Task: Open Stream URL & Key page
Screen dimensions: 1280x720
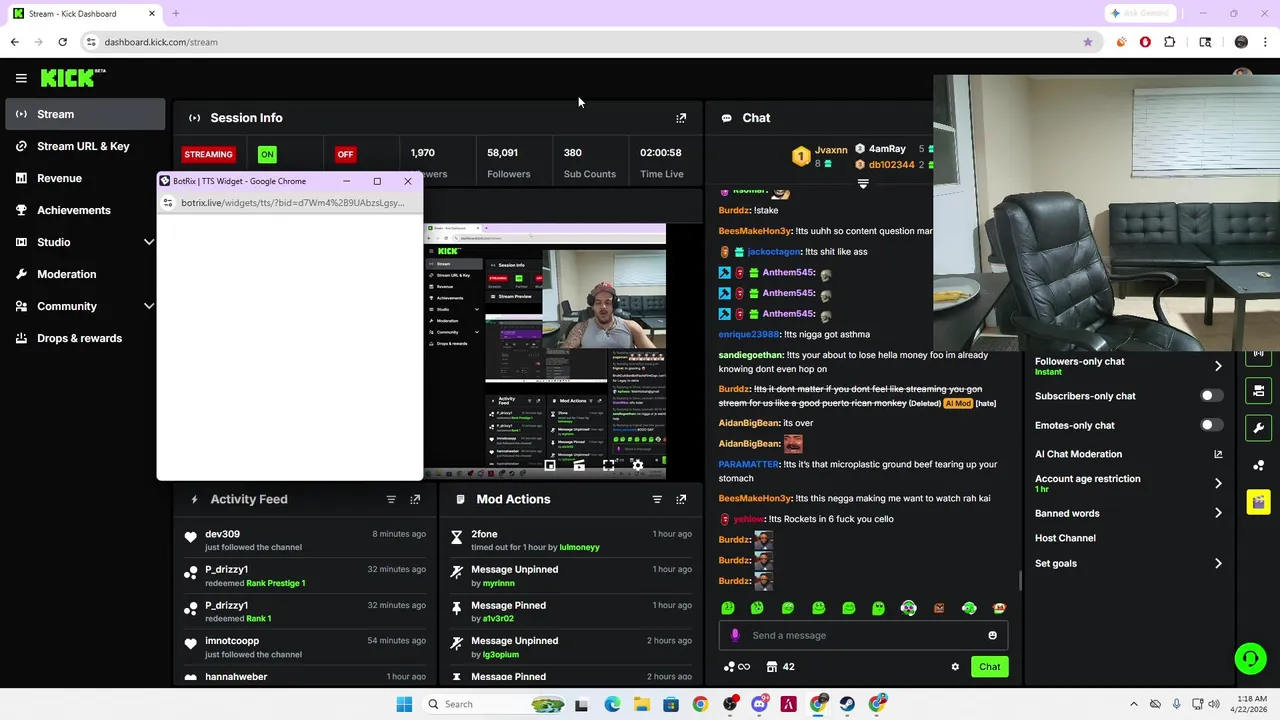Action: click(x=85, y=146)
